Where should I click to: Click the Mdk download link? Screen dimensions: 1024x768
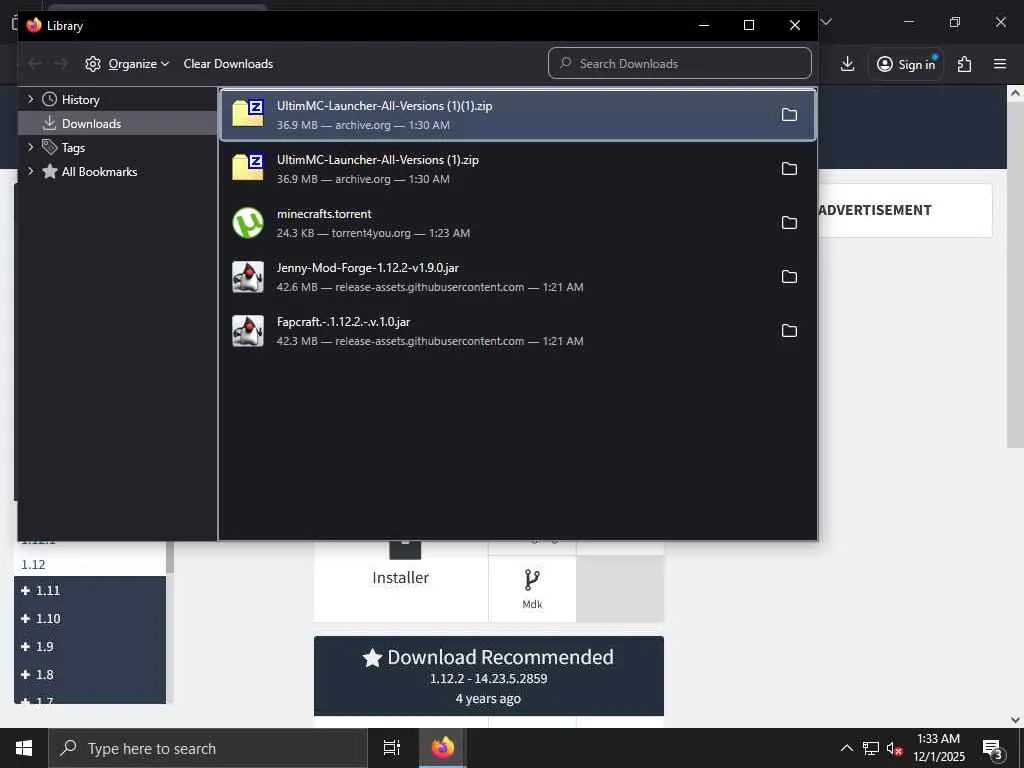coord(532,588)
